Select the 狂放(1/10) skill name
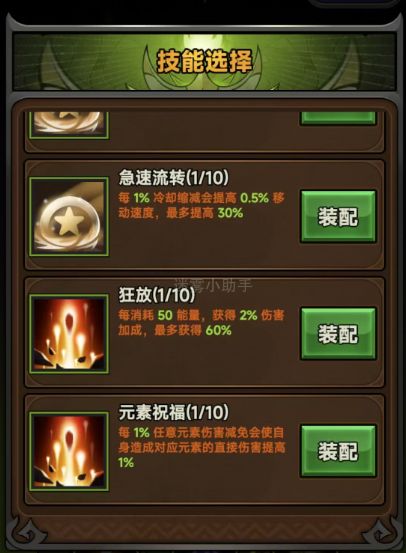 (x=157, y=294)
